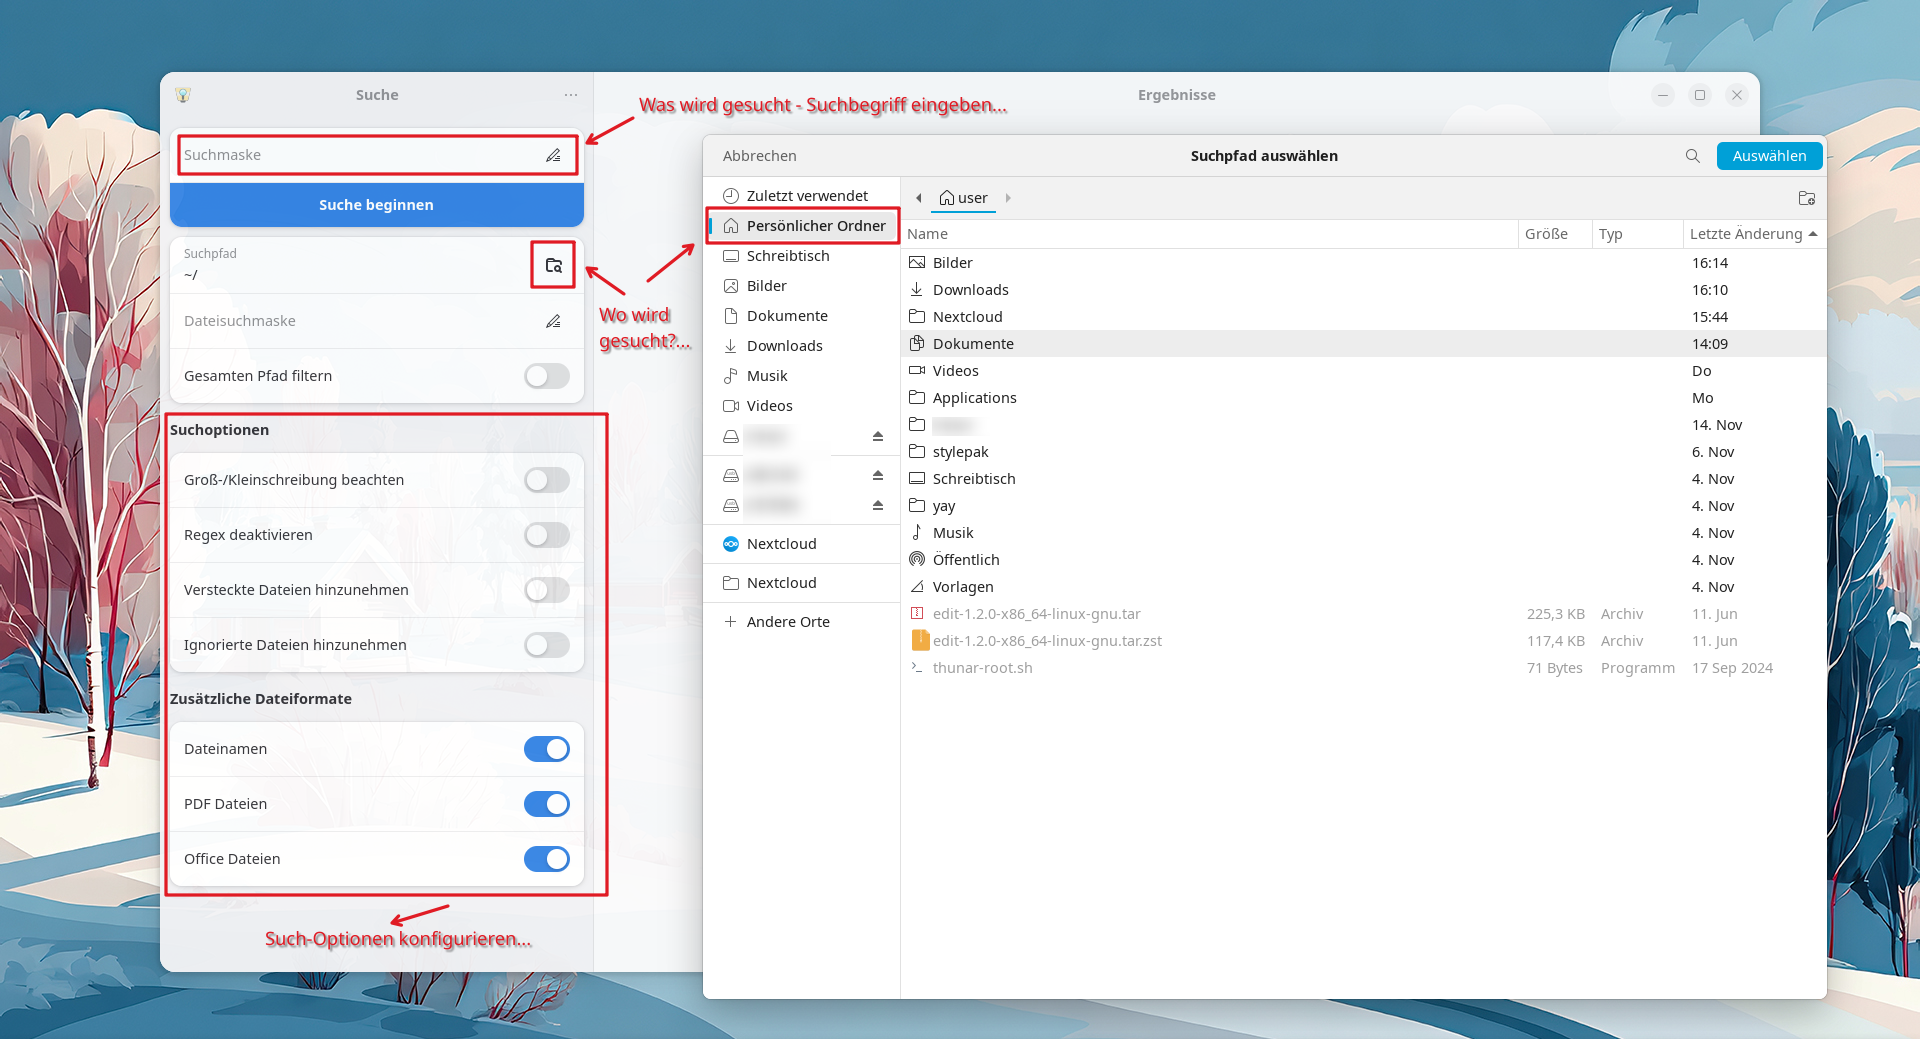
Task: Click the forward path arrow right of user
Action: click(x=1007, y=198)
